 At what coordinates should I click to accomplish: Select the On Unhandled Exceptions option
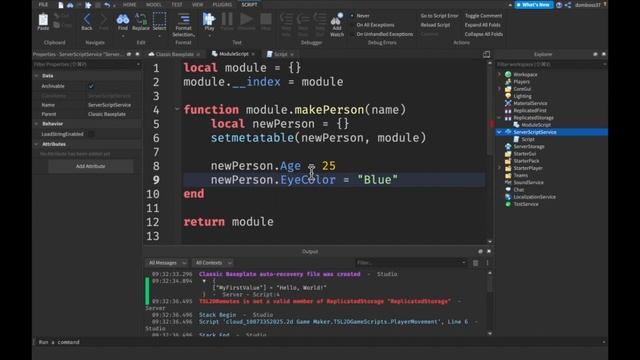coord(381,34)
